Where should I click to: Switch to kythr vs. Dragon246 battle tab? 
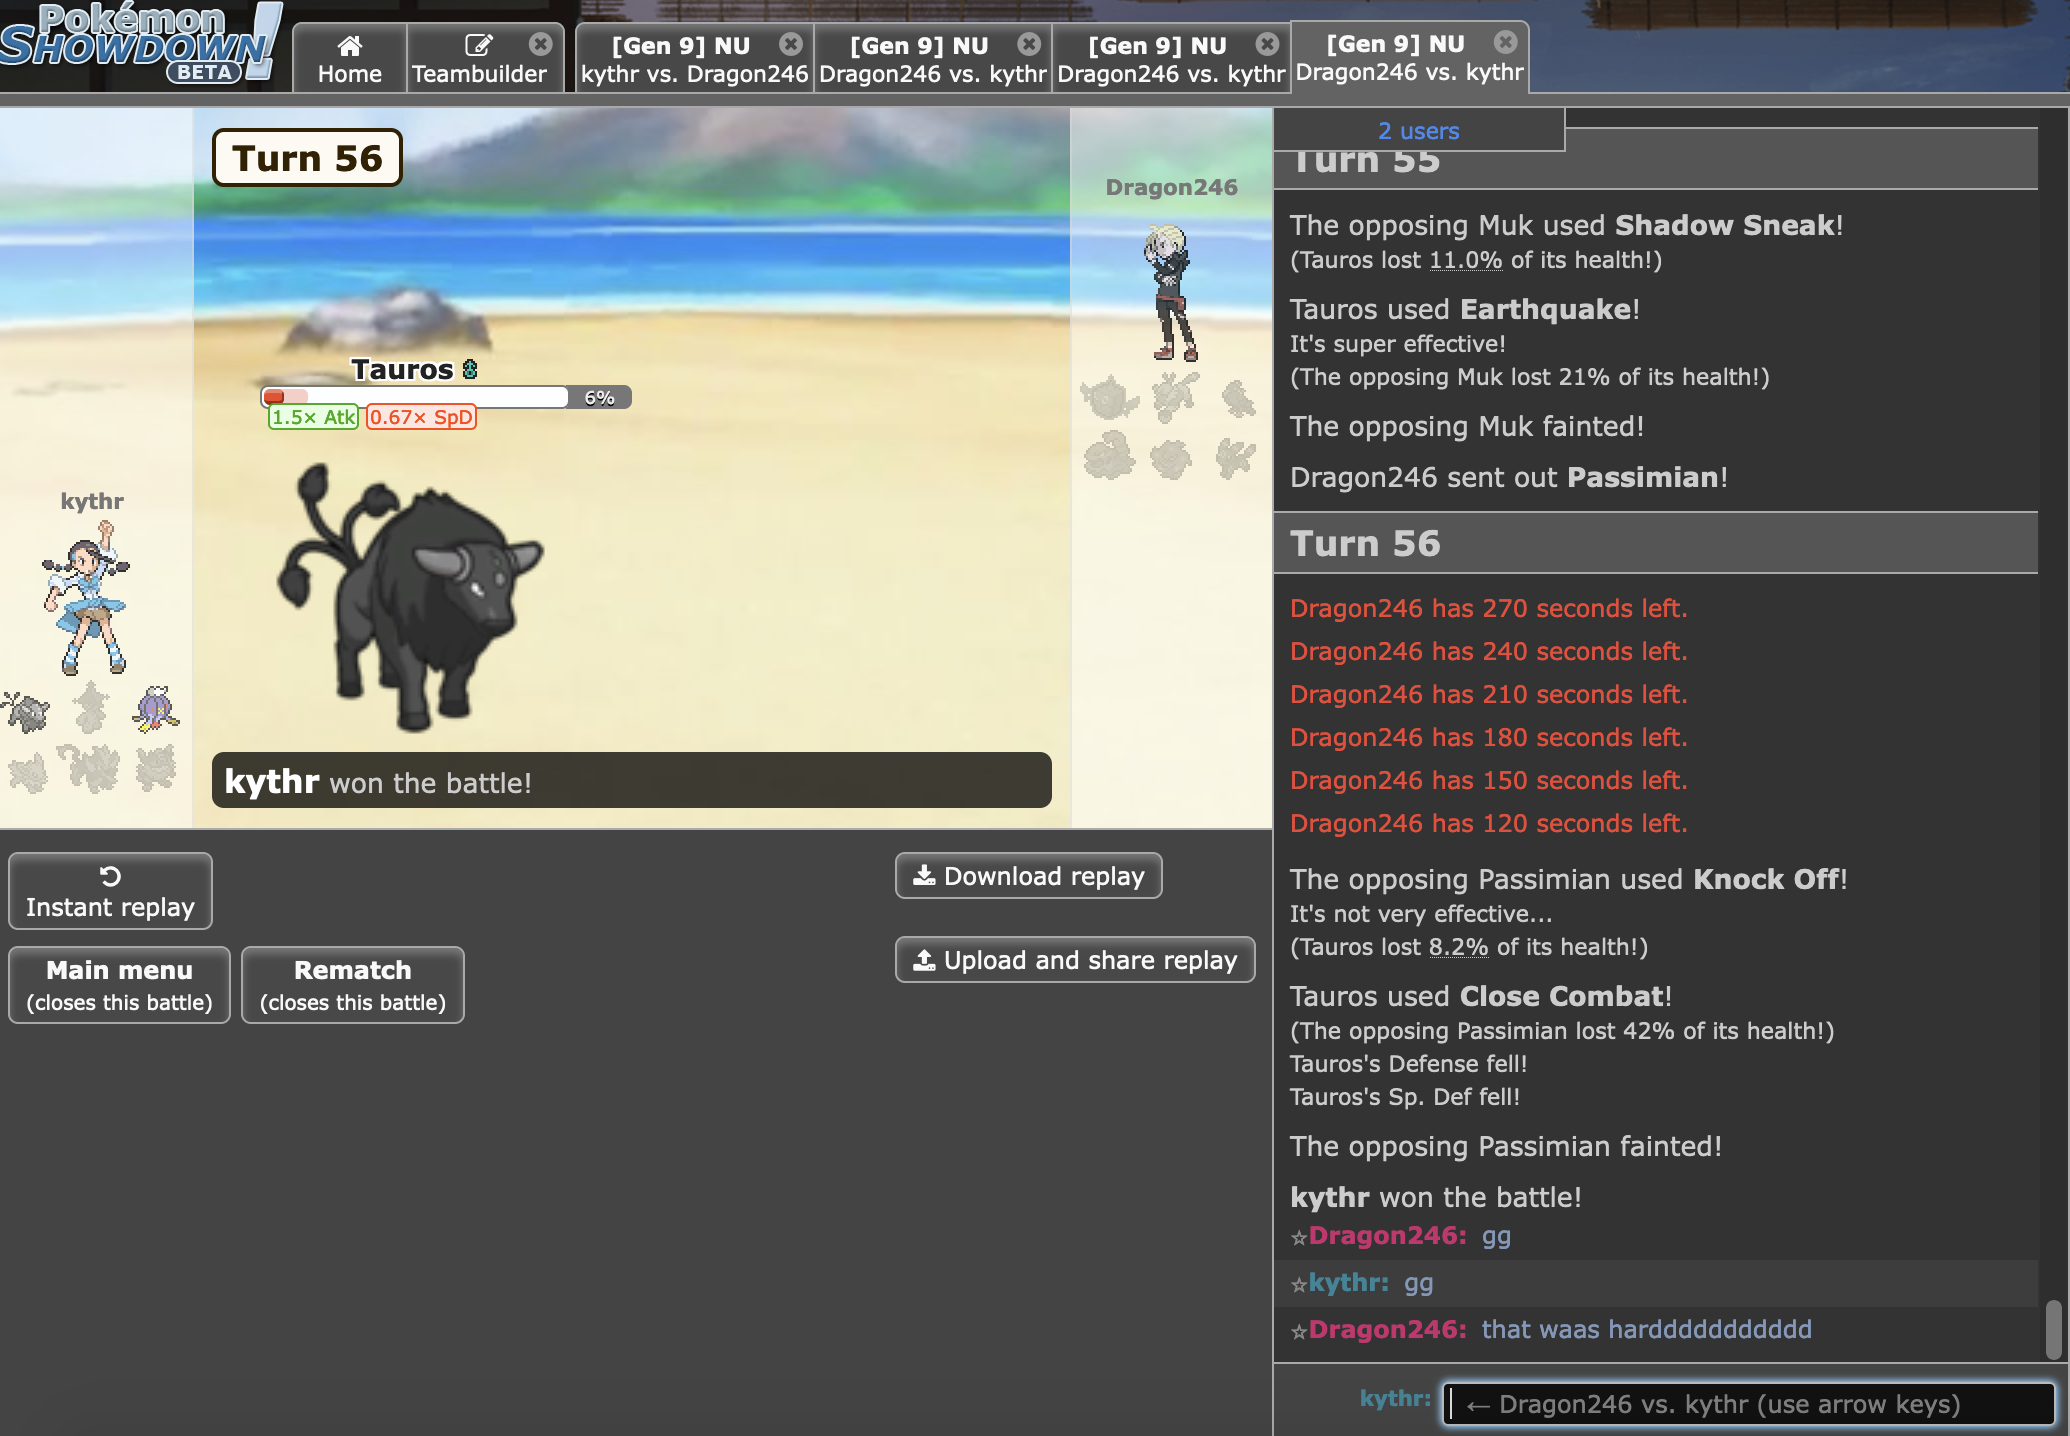pyautogui.click(x=694, y=59)
